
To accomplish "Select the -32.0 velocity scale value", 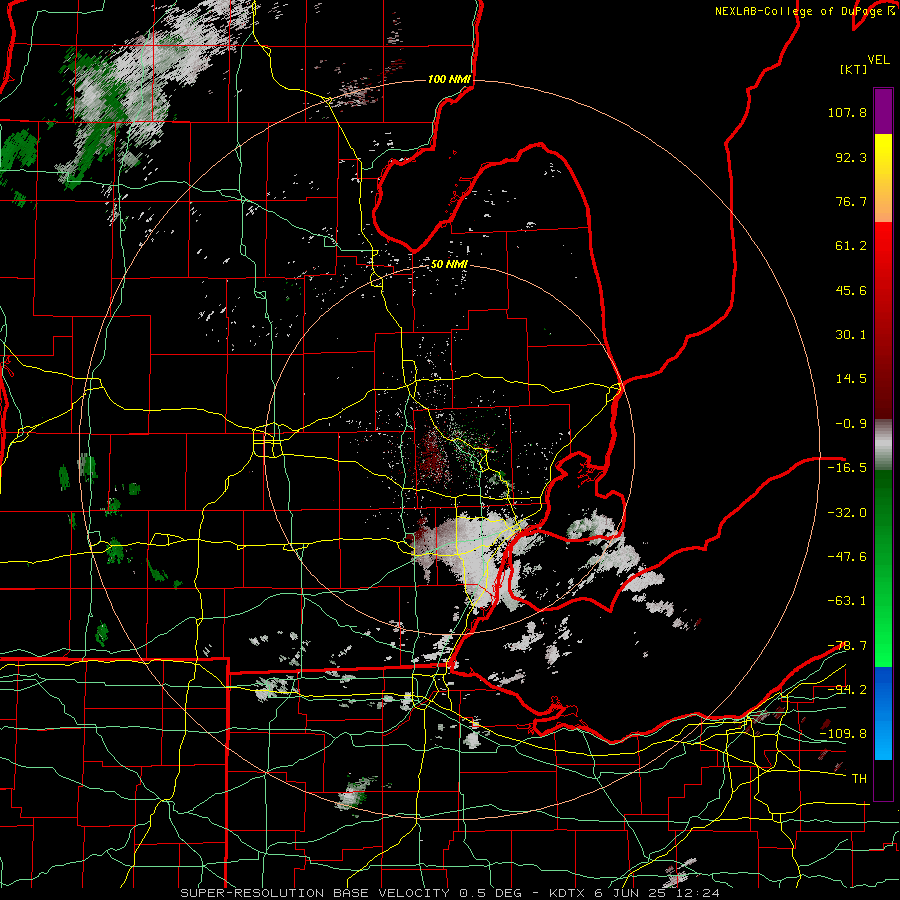I will pyautogui.click(x=847, y=513).
